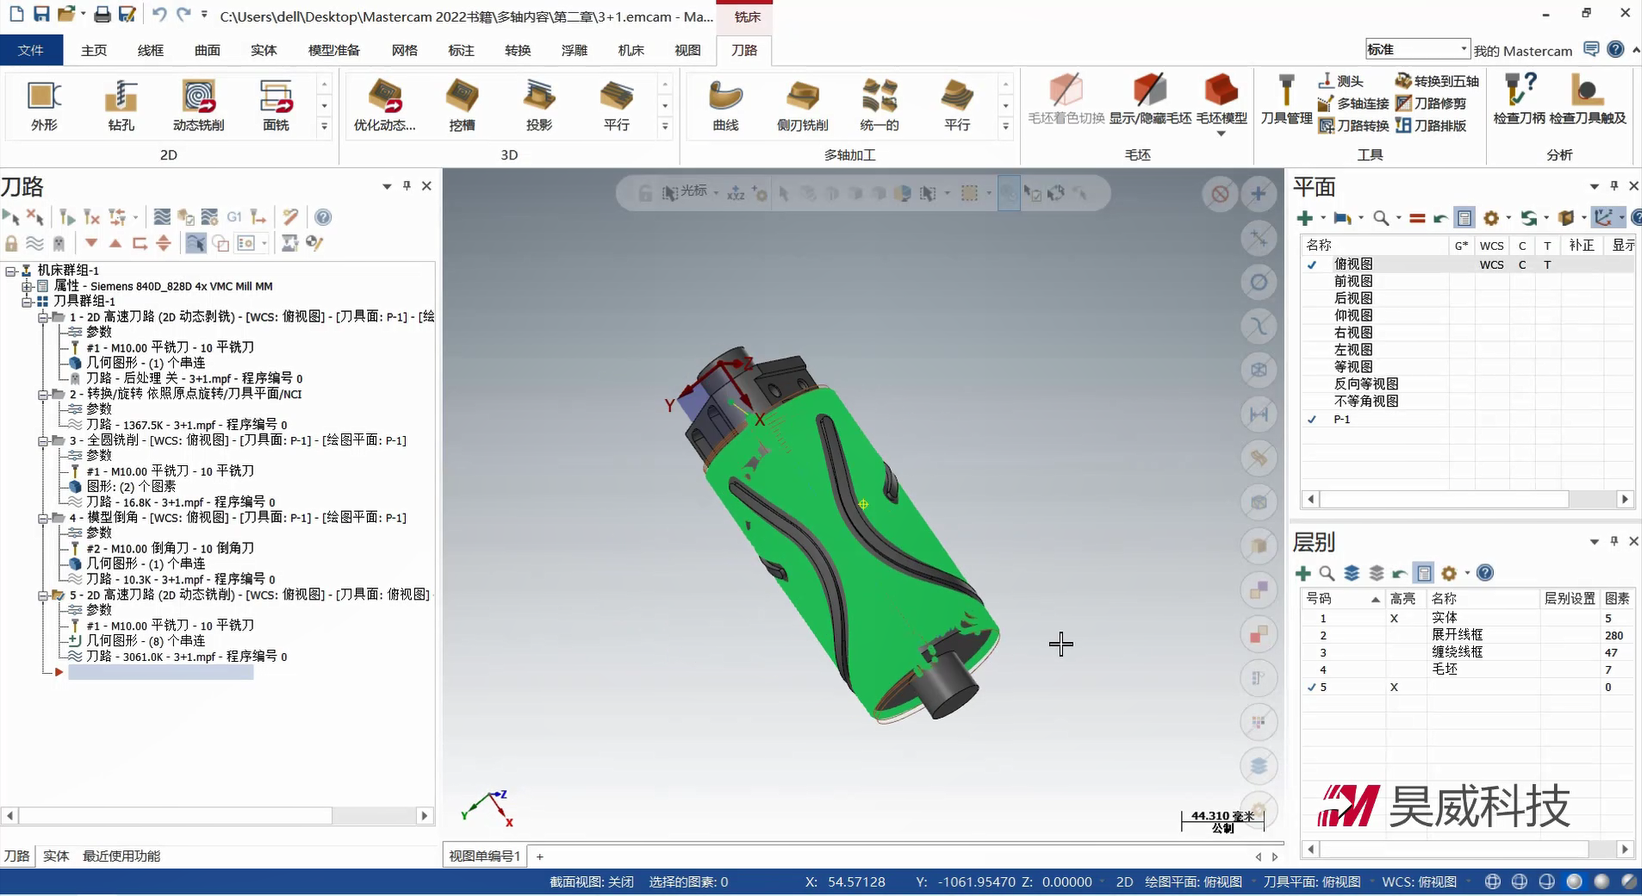Open the 模型准备 ribbon tab
The width and height of the screenshot is (1642, 896).
[334, 50]
